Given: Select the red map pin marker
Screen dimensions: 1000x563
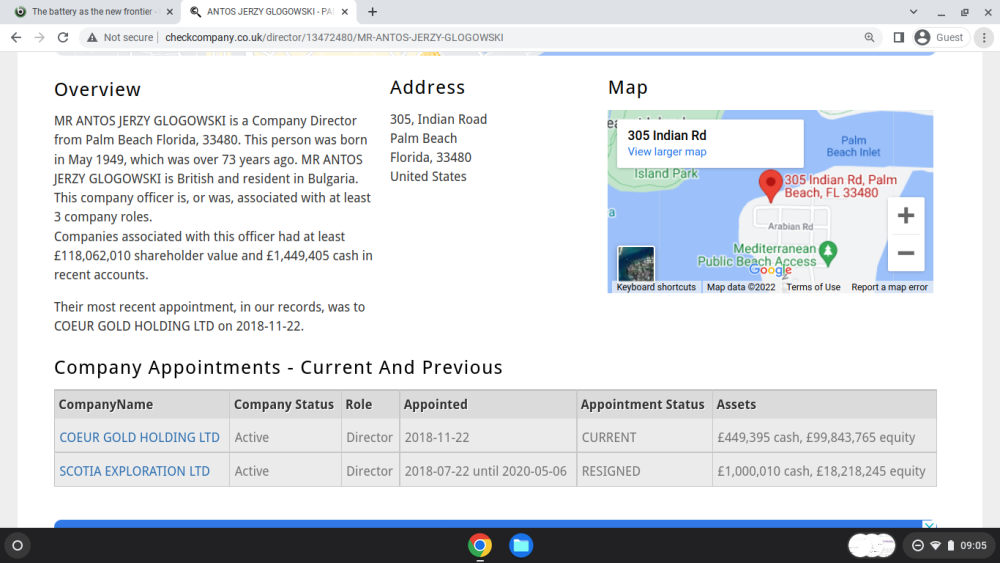Looking at the screenshot, I should (x=770, y=186).
